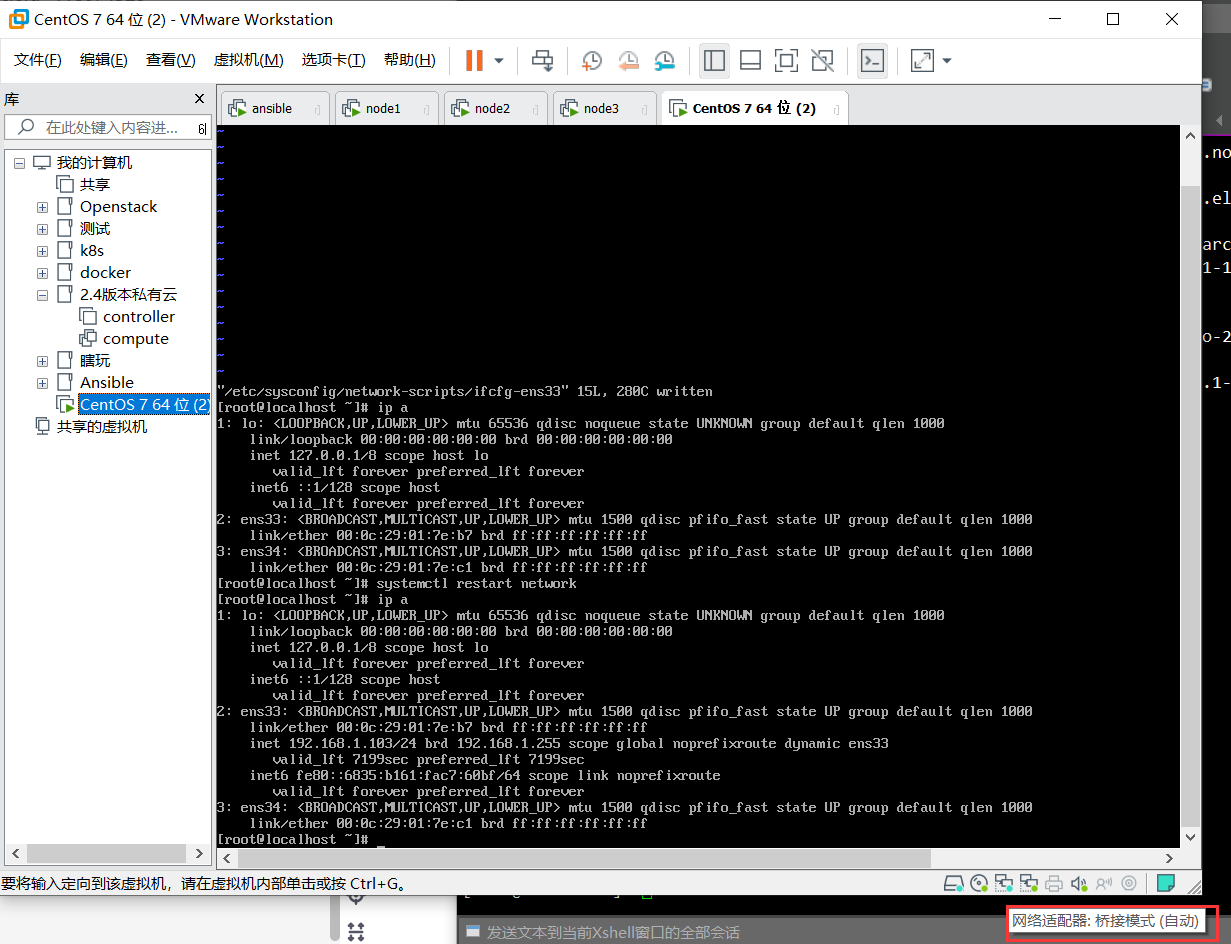
Task: Click the VMware Workstation title bar icon
Action: tap(17, 19)
